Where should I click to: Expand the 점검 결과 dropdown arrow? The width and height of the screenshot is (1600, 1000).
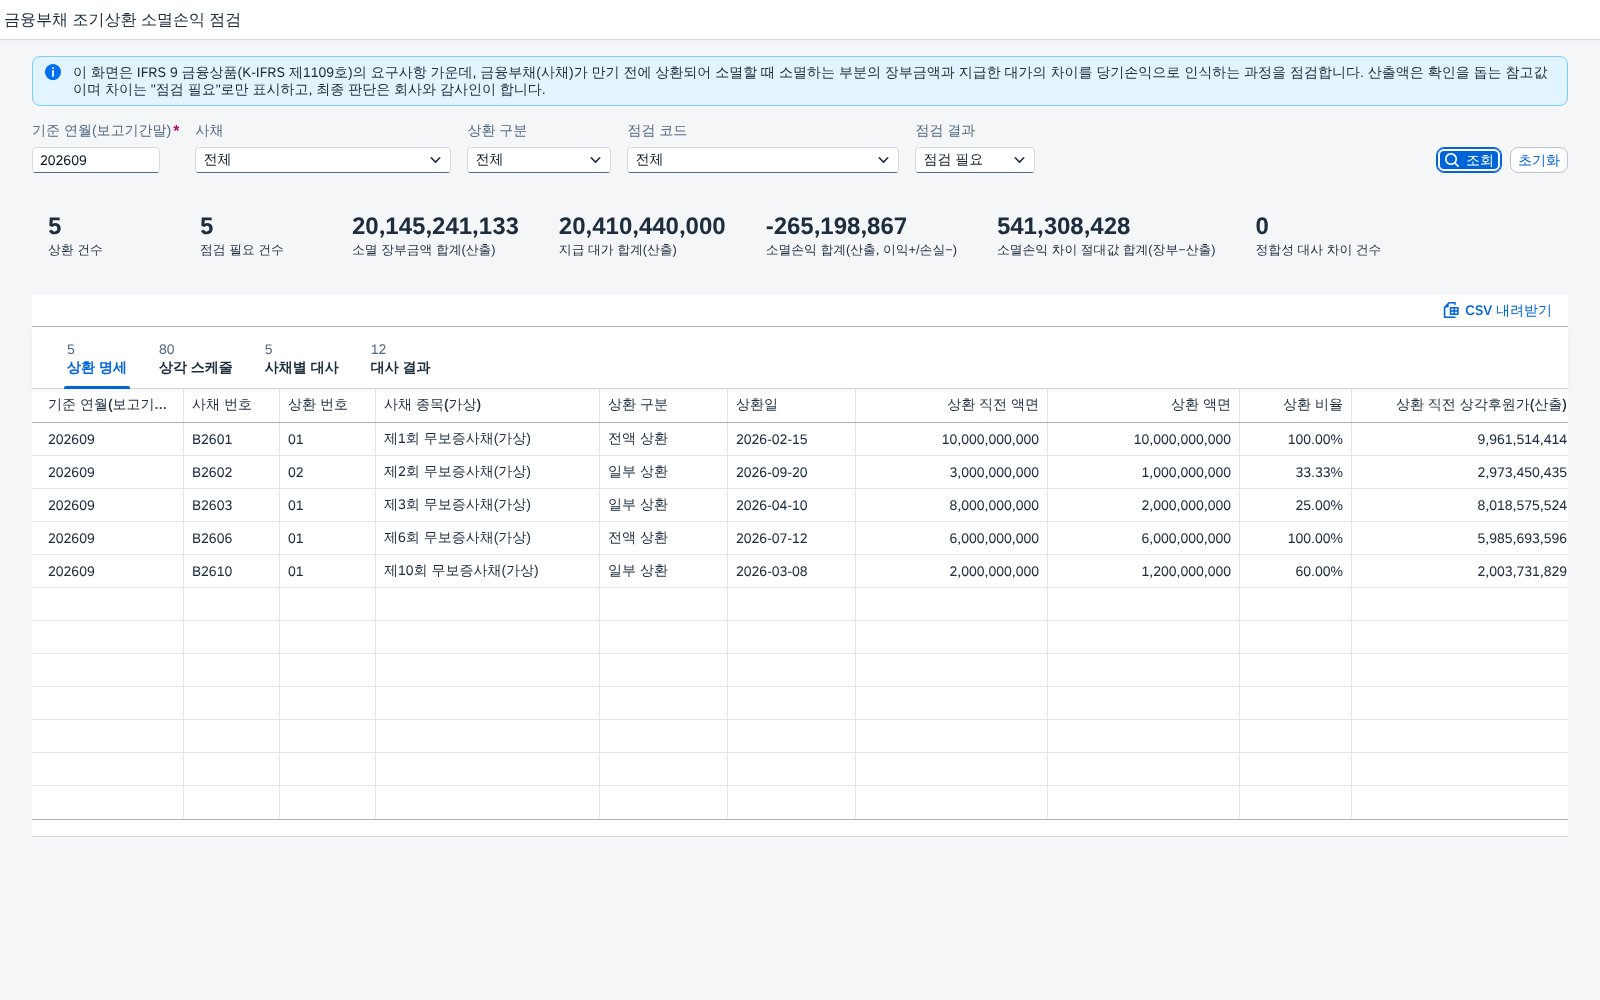[1019, 160]
